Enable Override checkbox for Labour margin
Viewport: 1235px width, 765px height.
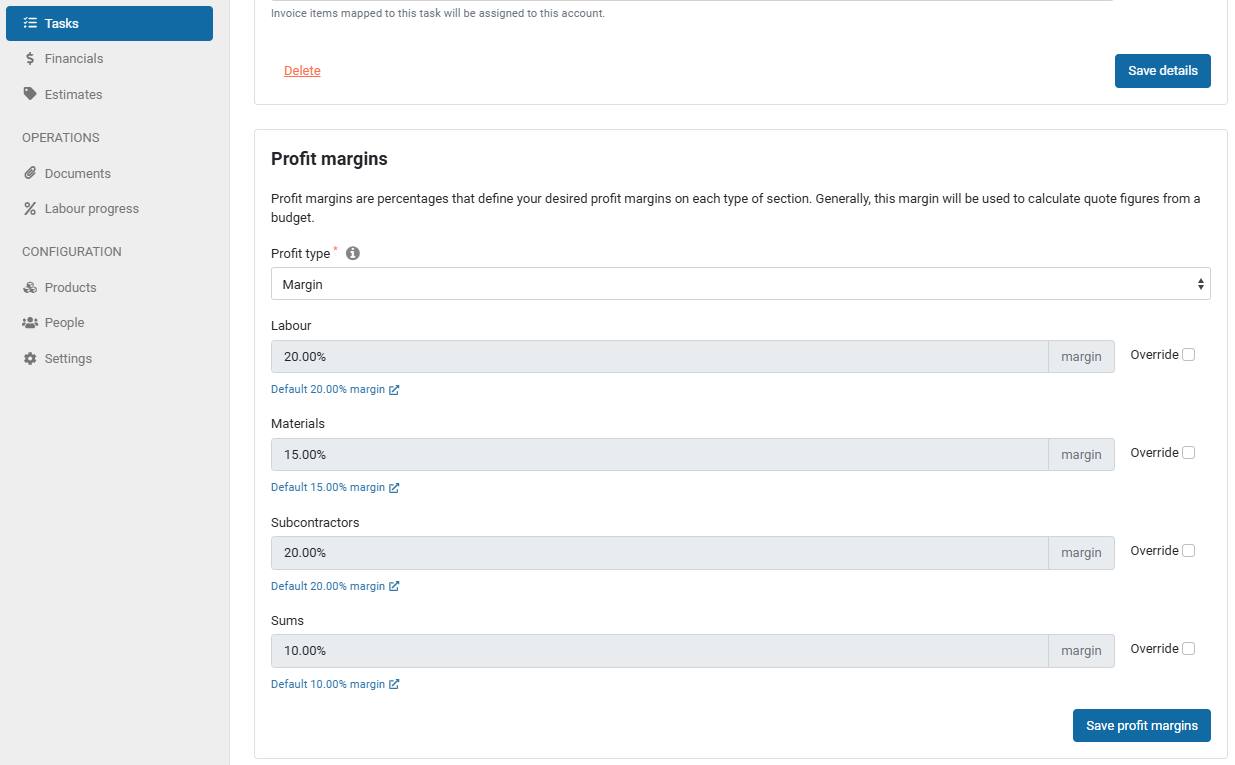pyautogui.click(x=1188, y=355)
